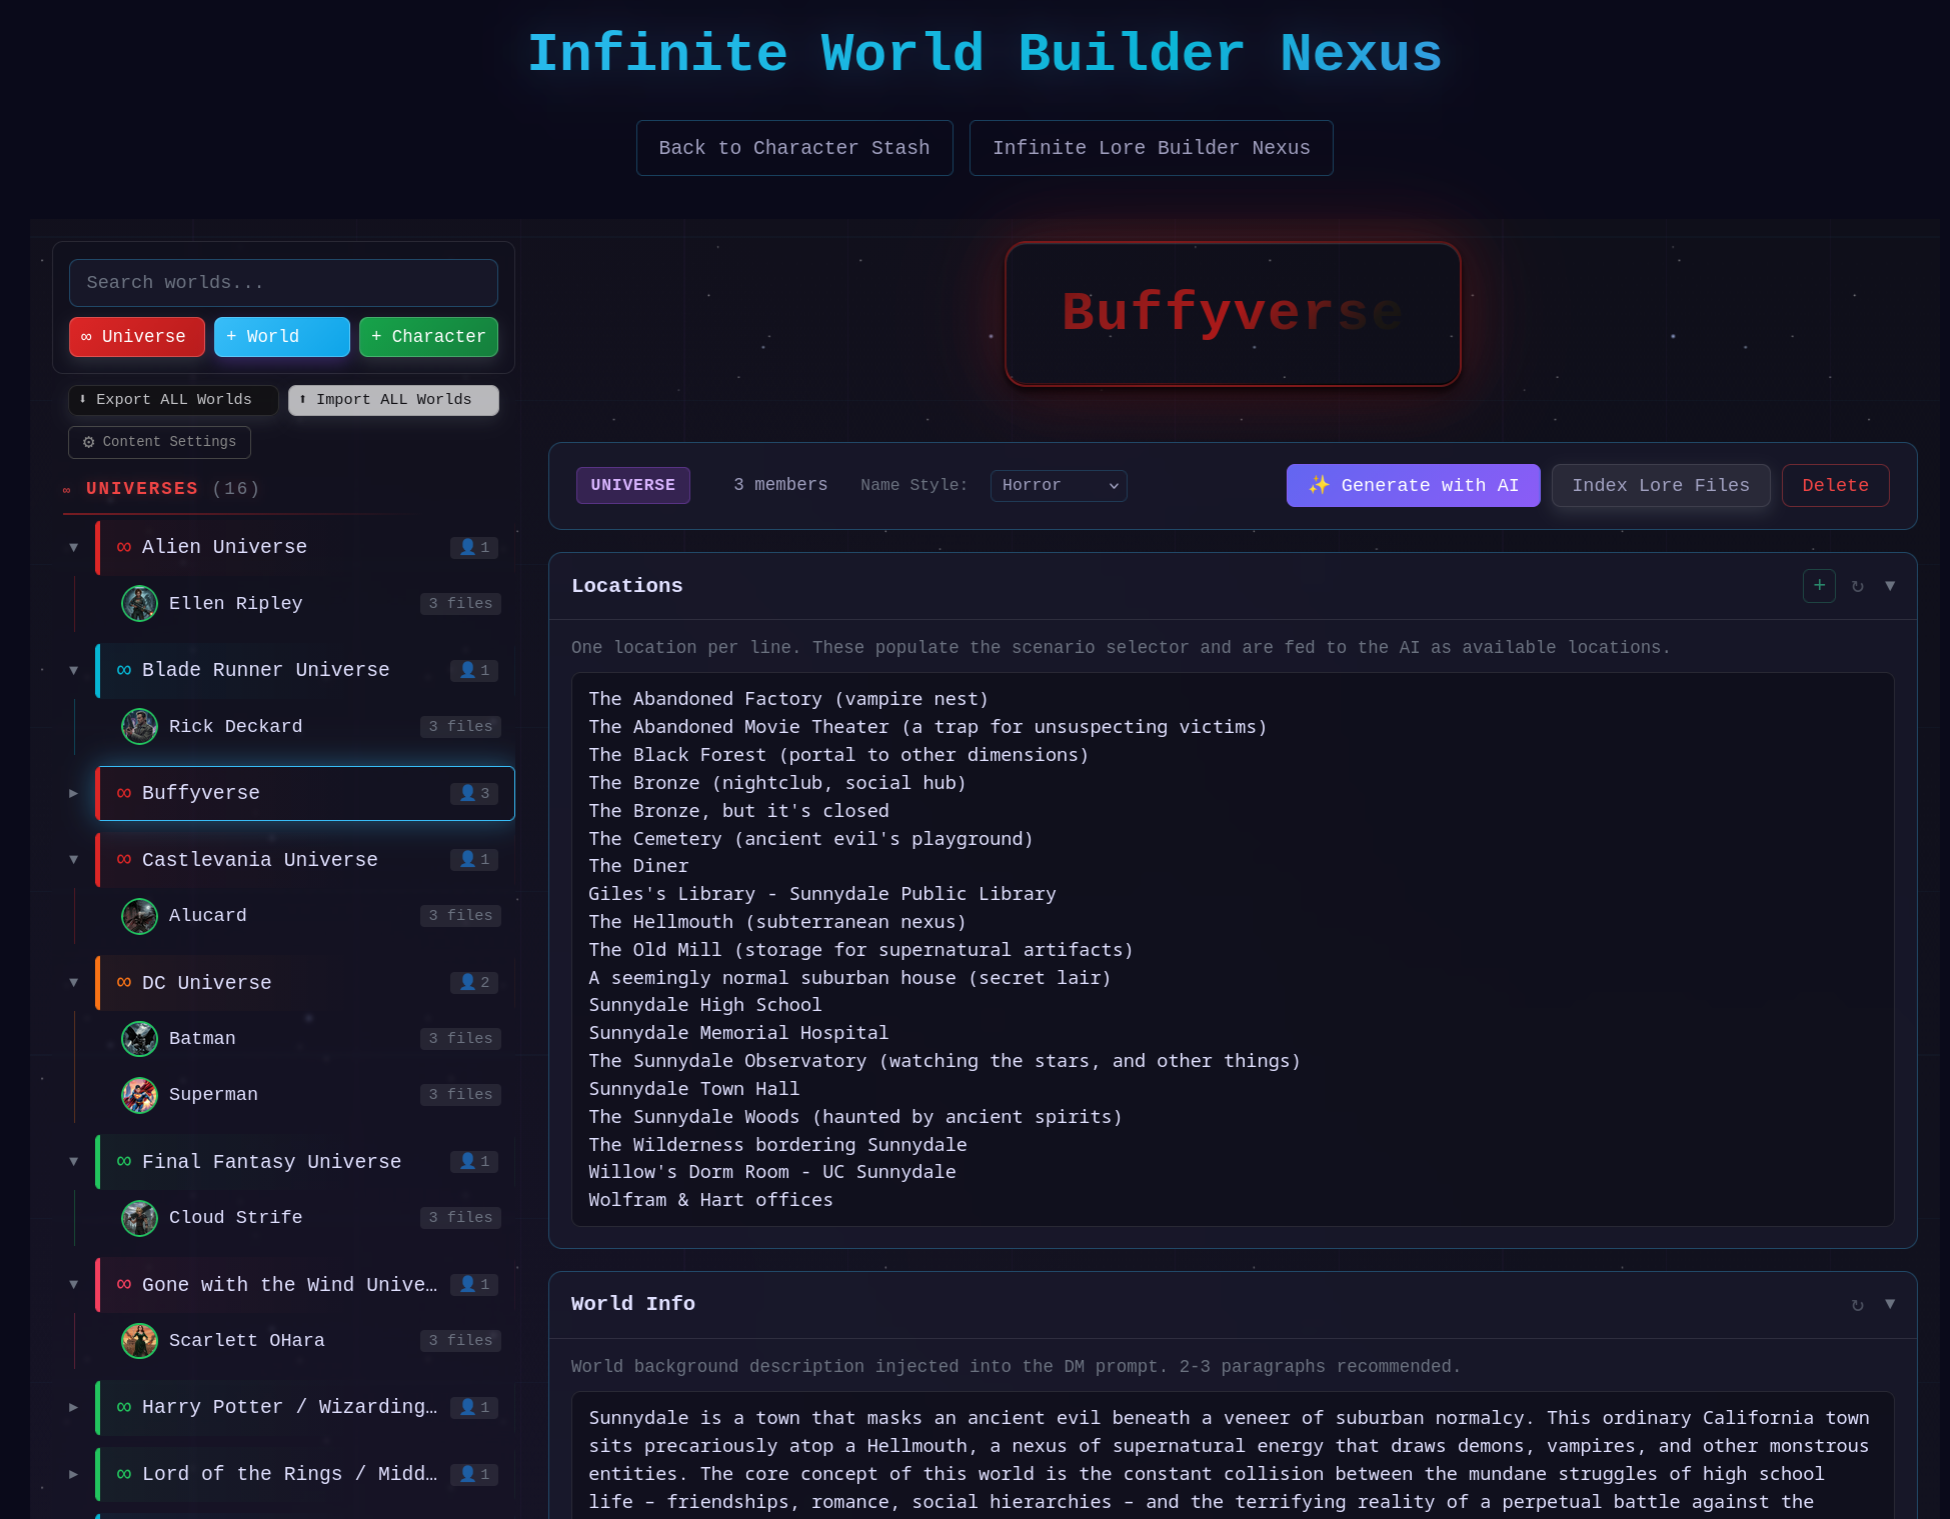Click the Lord of the Rings member badge
This screenshot has height=1519, width=1950.
(x=474, y=1474)
